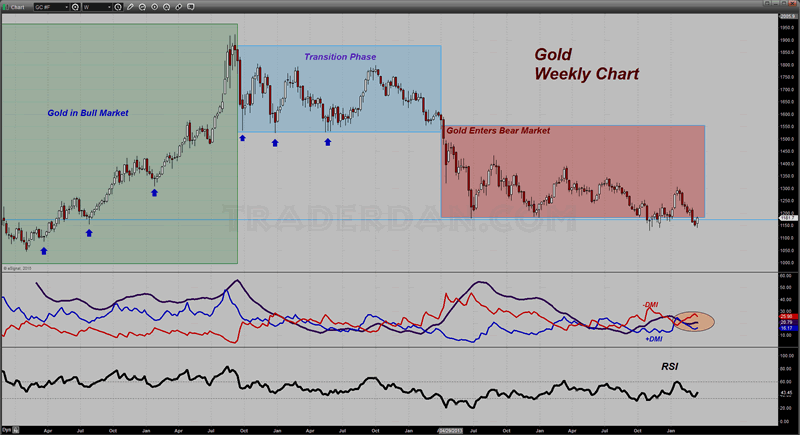This screenshot has width=800, height=435.
Task: Click the Dyn label at bottom left
Action: [x=6, y=430]
